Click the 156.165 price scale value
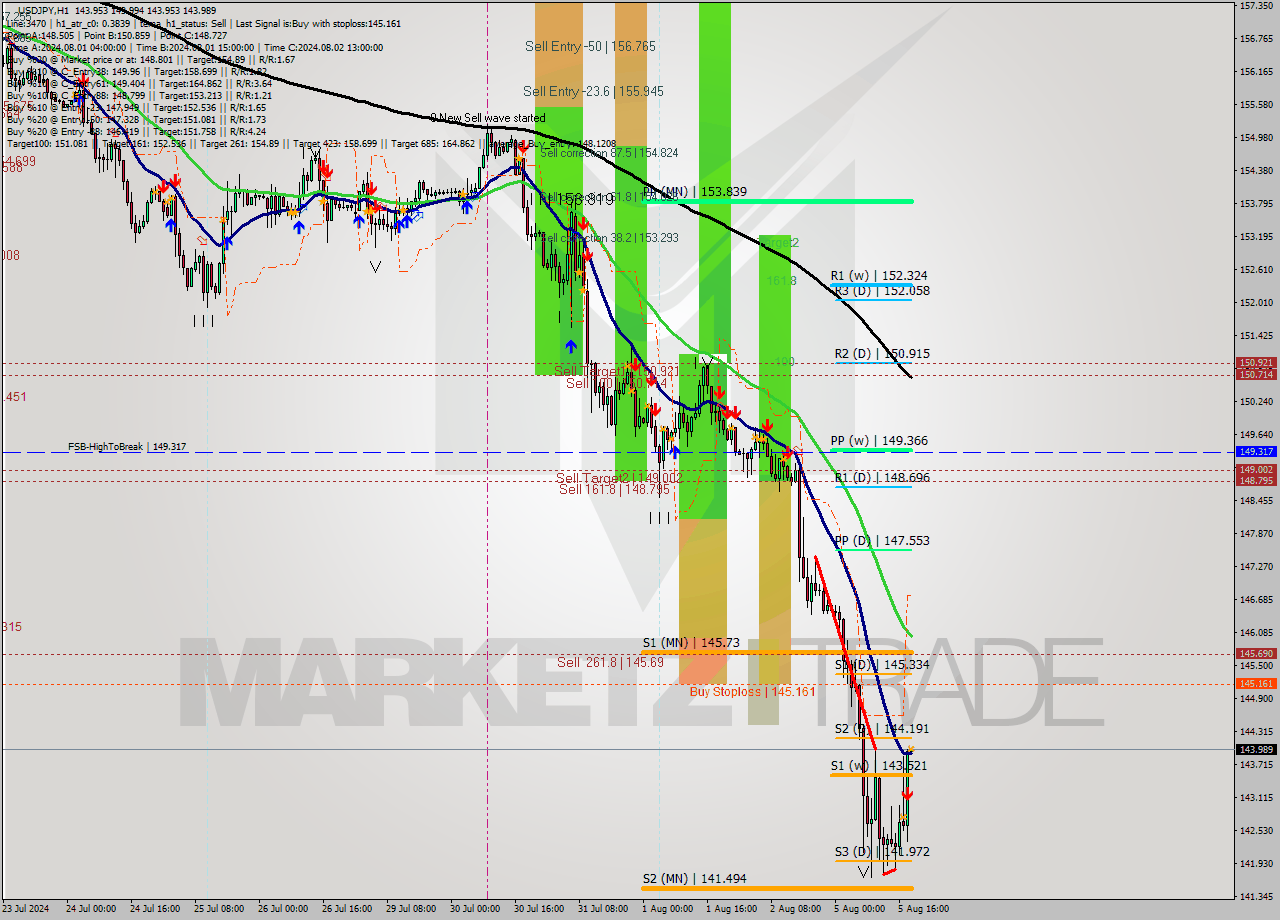 point(1256,72)
